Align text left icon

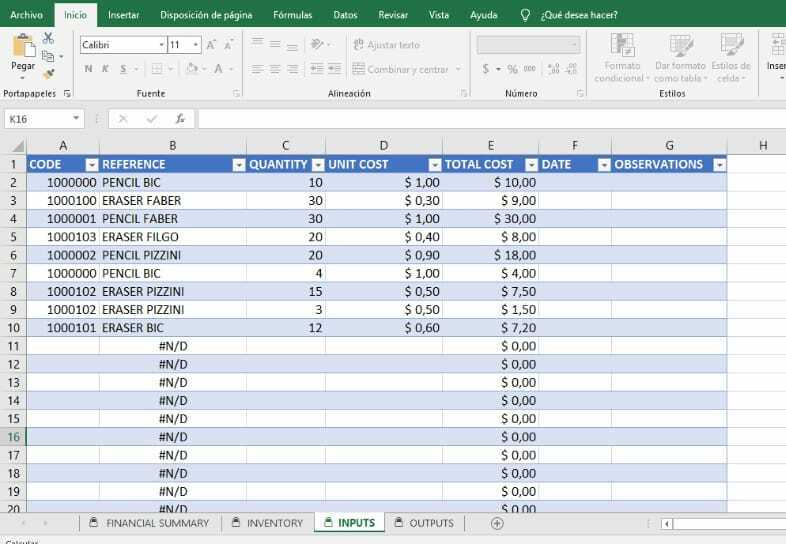(x=257, y=69)
